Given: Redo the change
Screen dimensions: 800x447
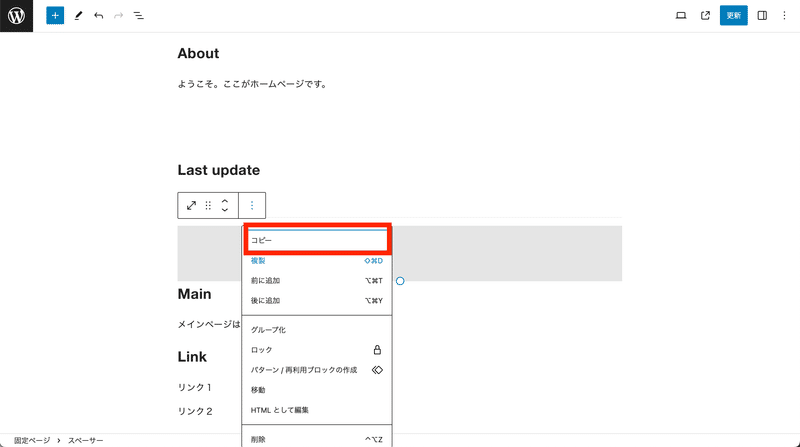Looking at the screenshot, I should (118, 16).
